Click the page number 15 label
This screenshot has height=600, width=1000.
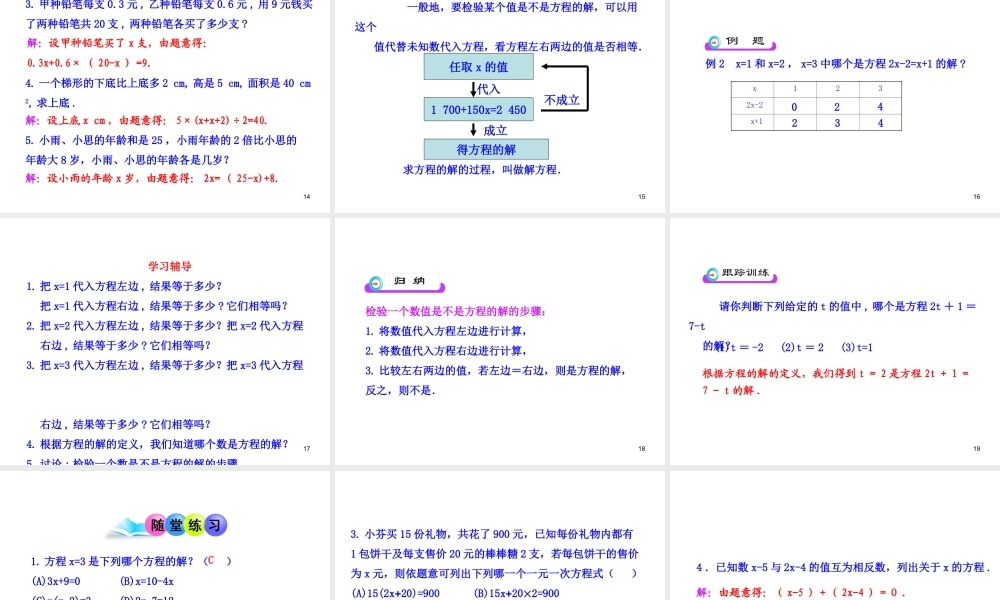[641, 196]
